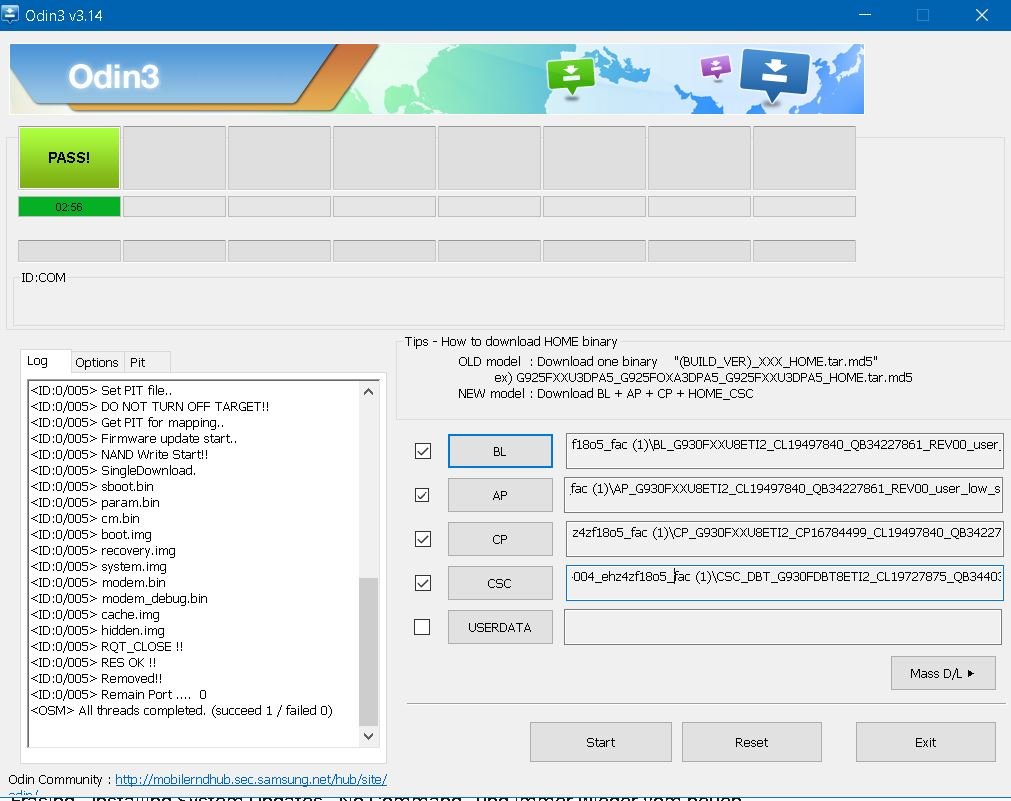Click the green download icon in banner

pos(570,74)
